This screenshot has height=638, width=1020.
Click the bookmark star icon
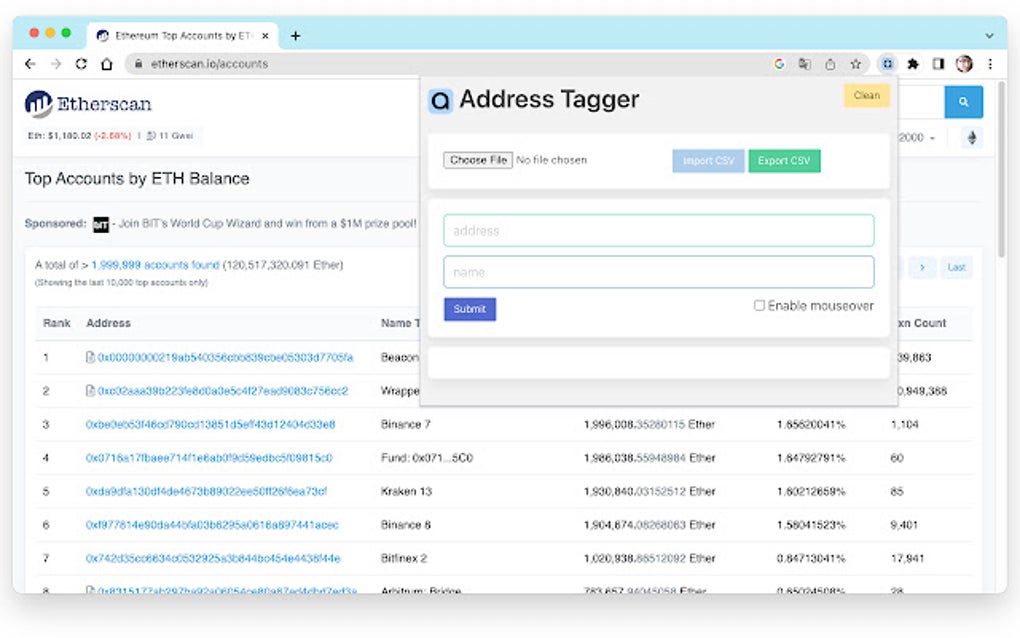[x=856, y=63]
